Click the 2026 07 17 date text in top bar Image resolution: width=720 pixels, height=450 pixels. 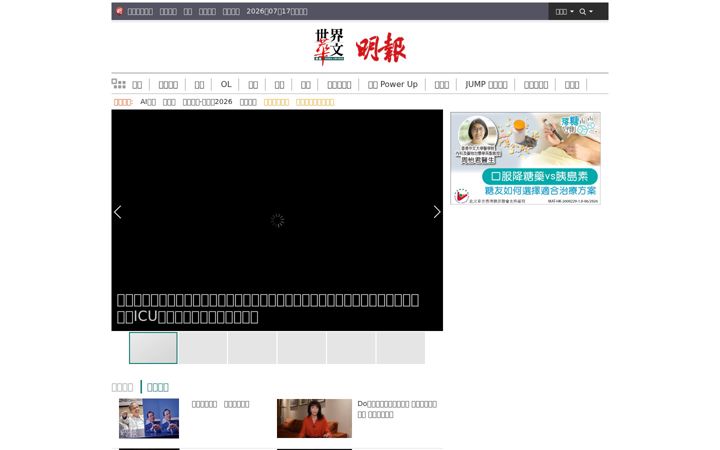pos(277,11)
